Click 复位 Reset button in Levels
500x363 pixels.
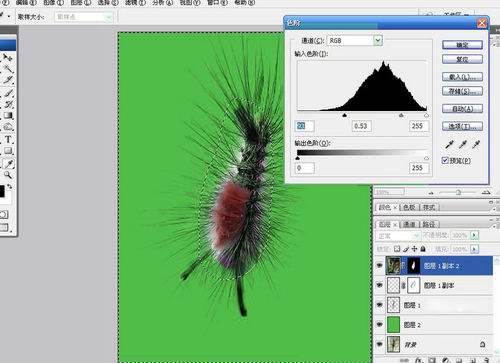[462, 59]
